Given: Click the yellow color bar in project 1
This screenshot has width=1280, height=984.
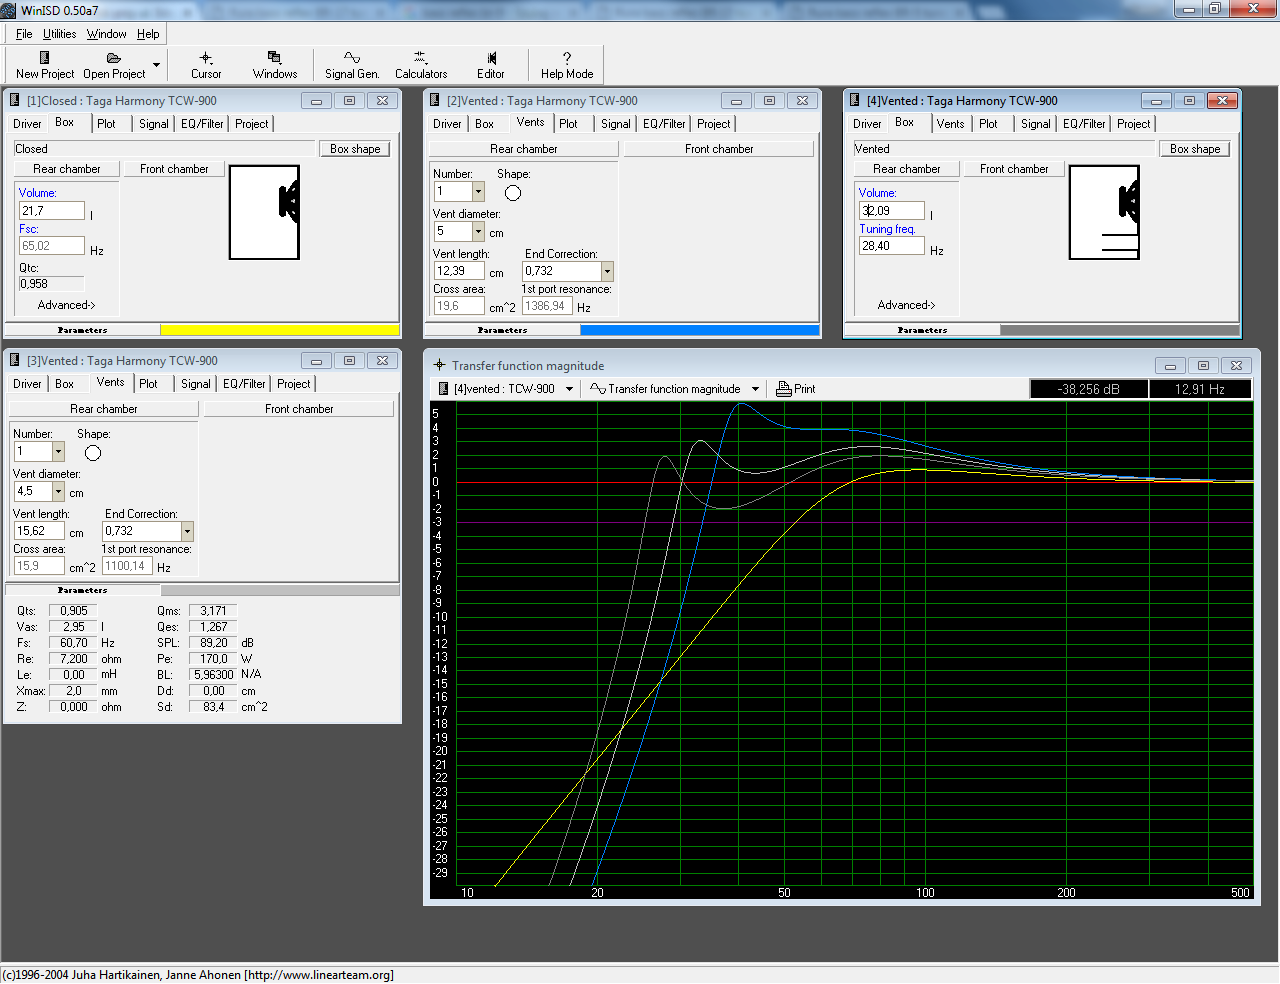Looking at the screenshot, I should pos(279,330).
